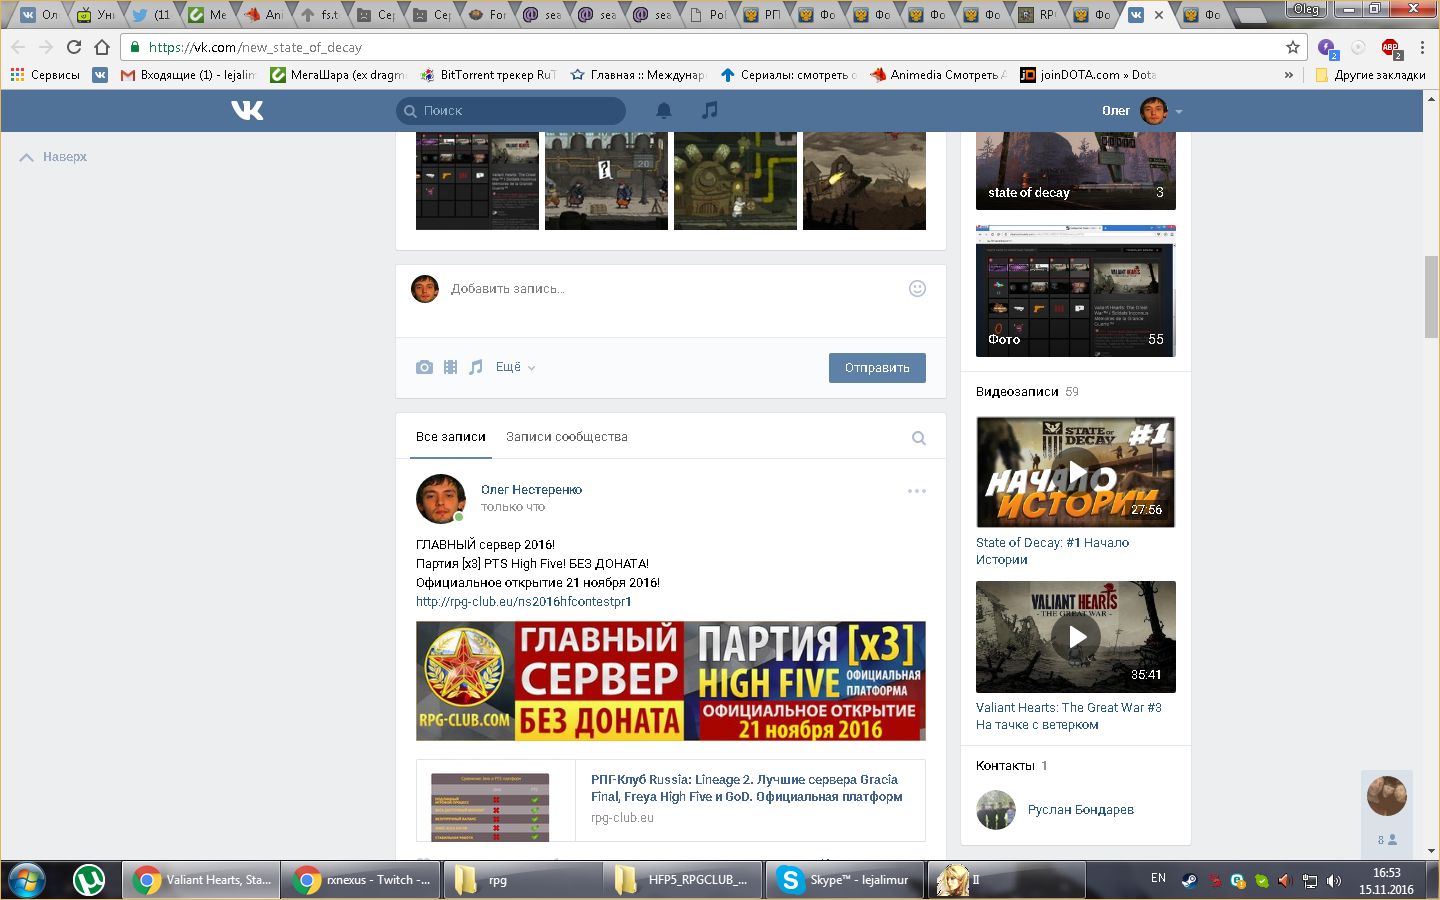Screen dimensions: 1440x900
Task: Open the emoji smiley picker
Action: [917, 289]
